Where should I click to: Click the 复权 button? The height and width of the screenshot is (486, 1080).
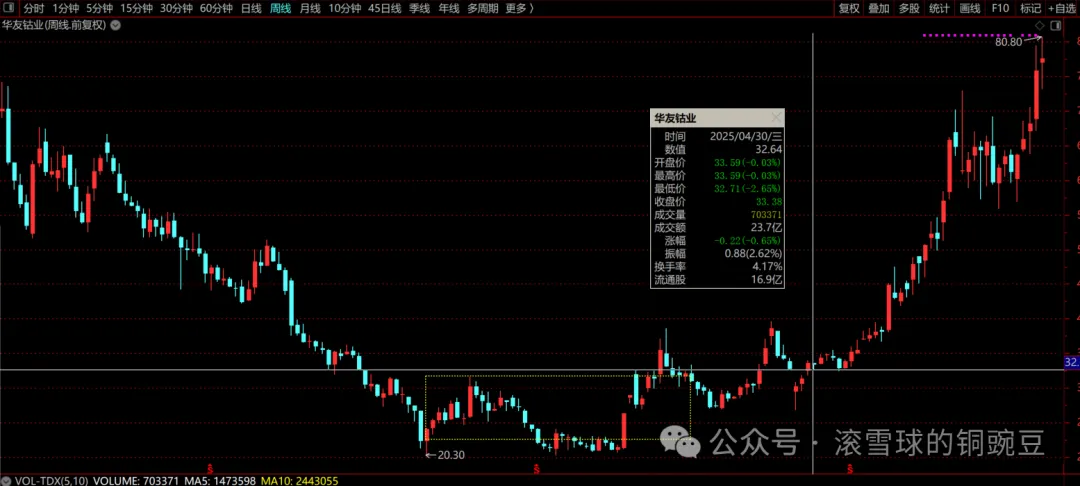click(x=849, y=8)
